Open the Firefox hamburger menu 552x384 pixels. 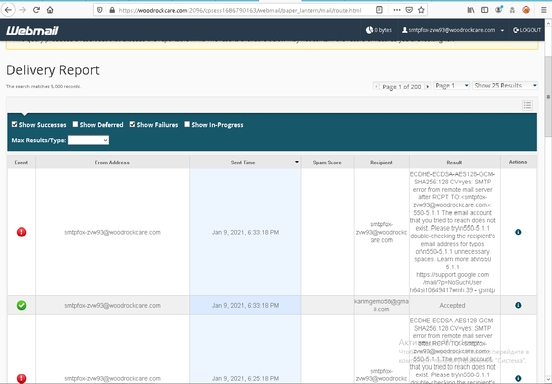pyautogui.click(x=544, y=10)
